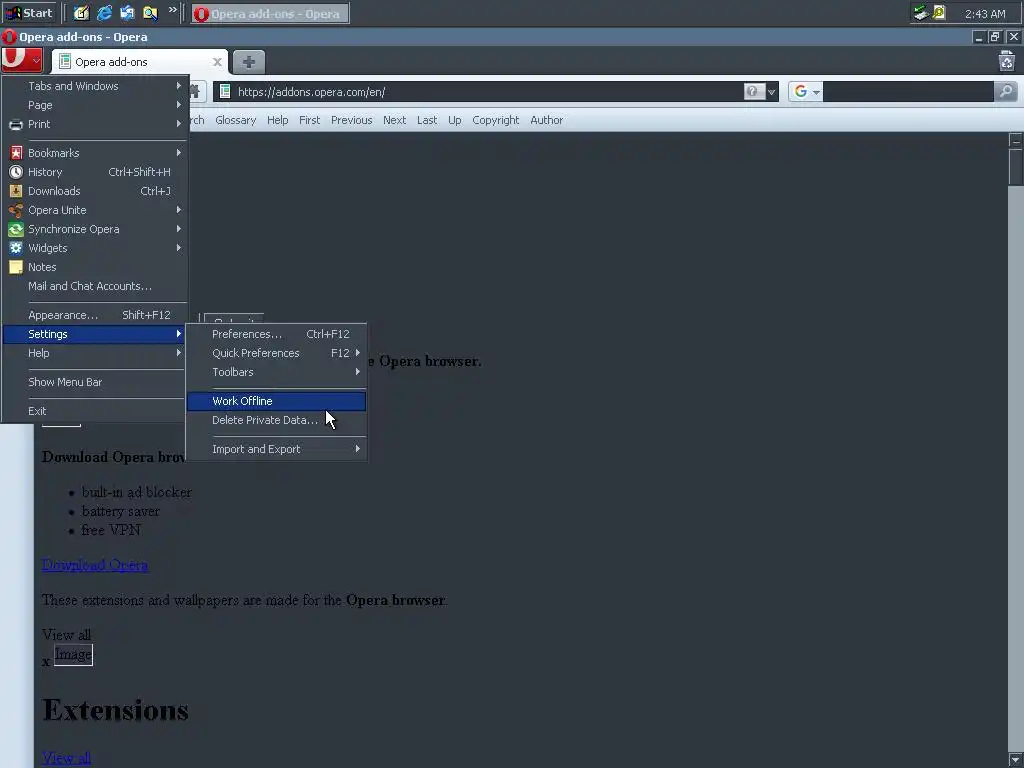This screenshot has width=1024, height=768.
Task: Open Appearance dialog
Action: tap(95, 315)
